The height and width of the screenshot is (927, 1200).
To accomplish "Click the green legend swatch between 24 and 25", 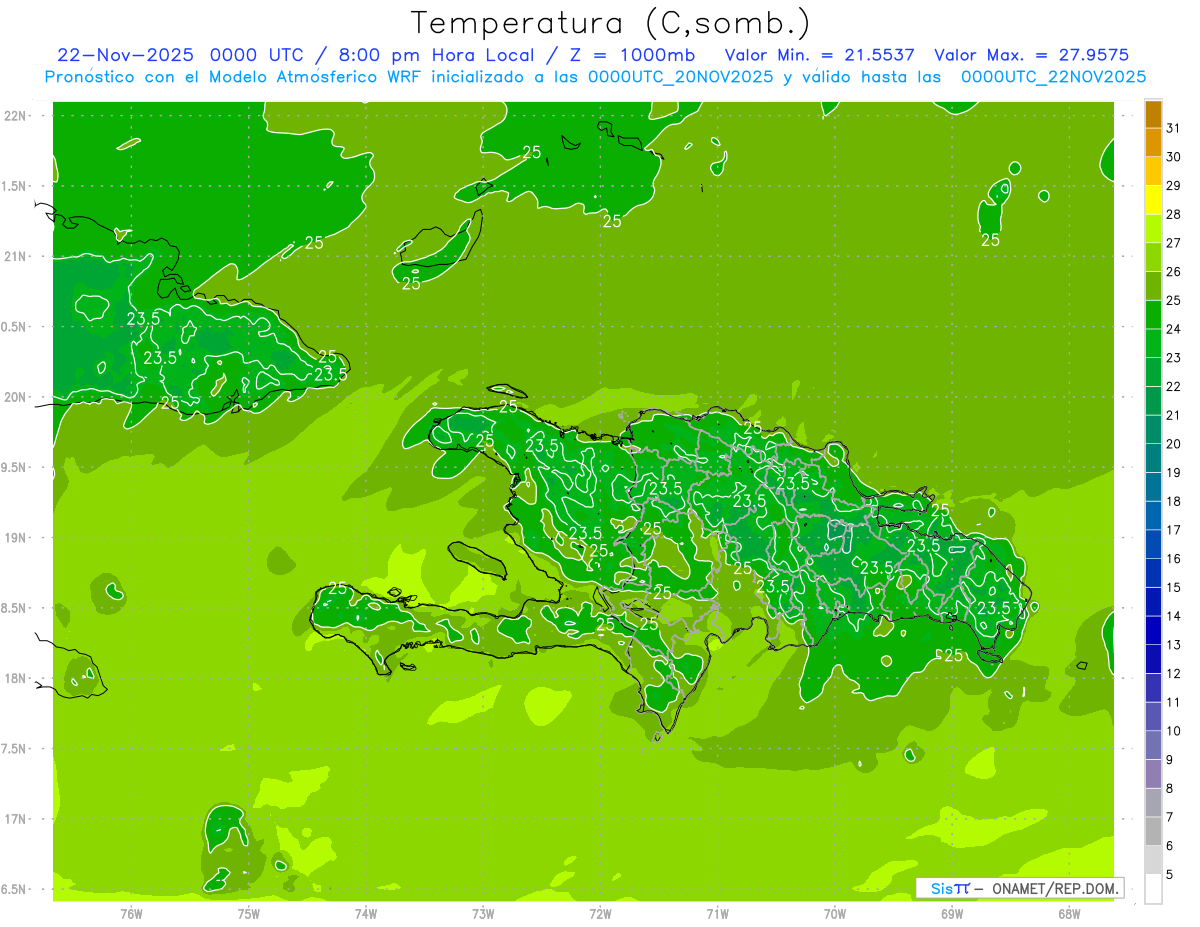I will point(1153,315).
